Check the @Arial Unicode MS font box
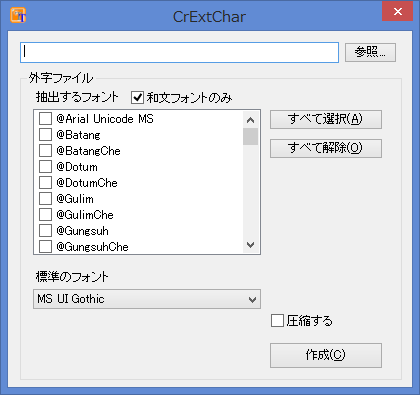 [x=46, y=118]
